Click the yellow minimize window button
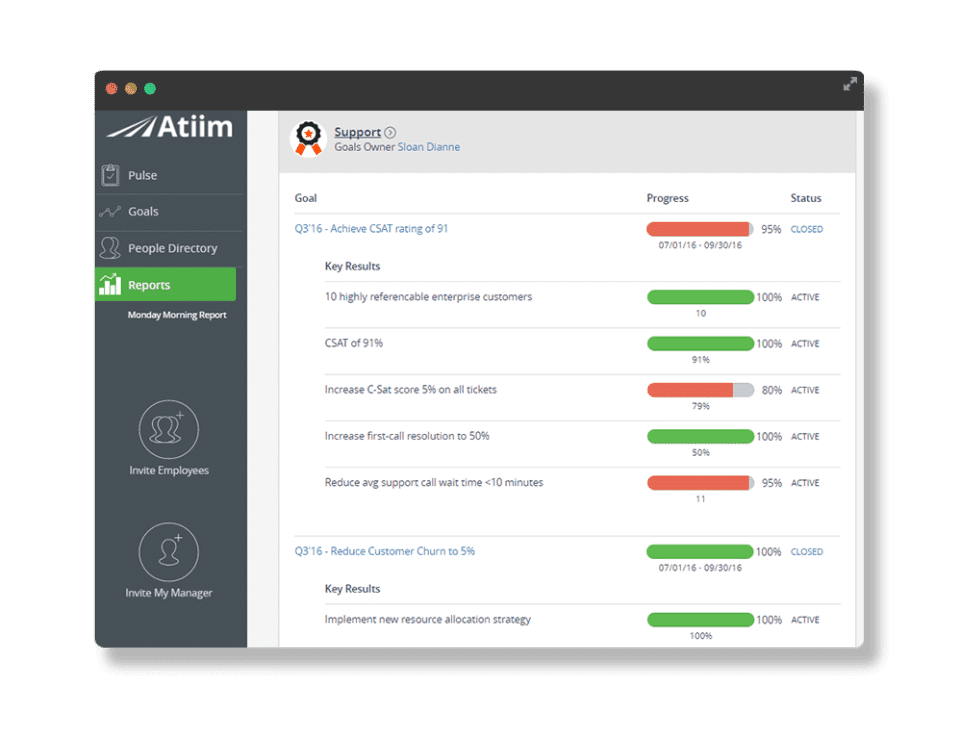The height and width of the screenshot is (737, 960). pyautogui.click(x=130, y=89)
